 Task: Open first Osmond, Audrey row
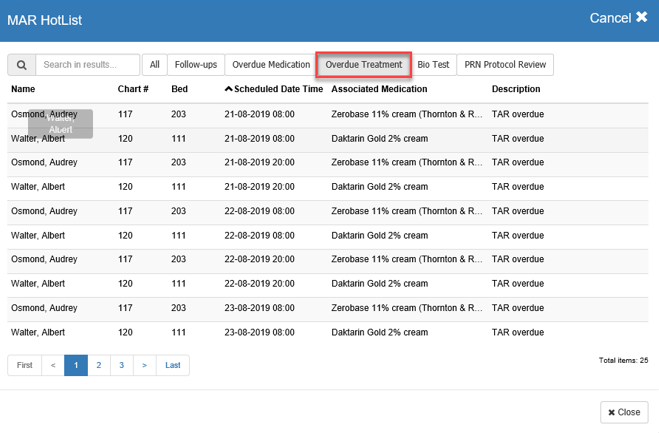point(44,114)
